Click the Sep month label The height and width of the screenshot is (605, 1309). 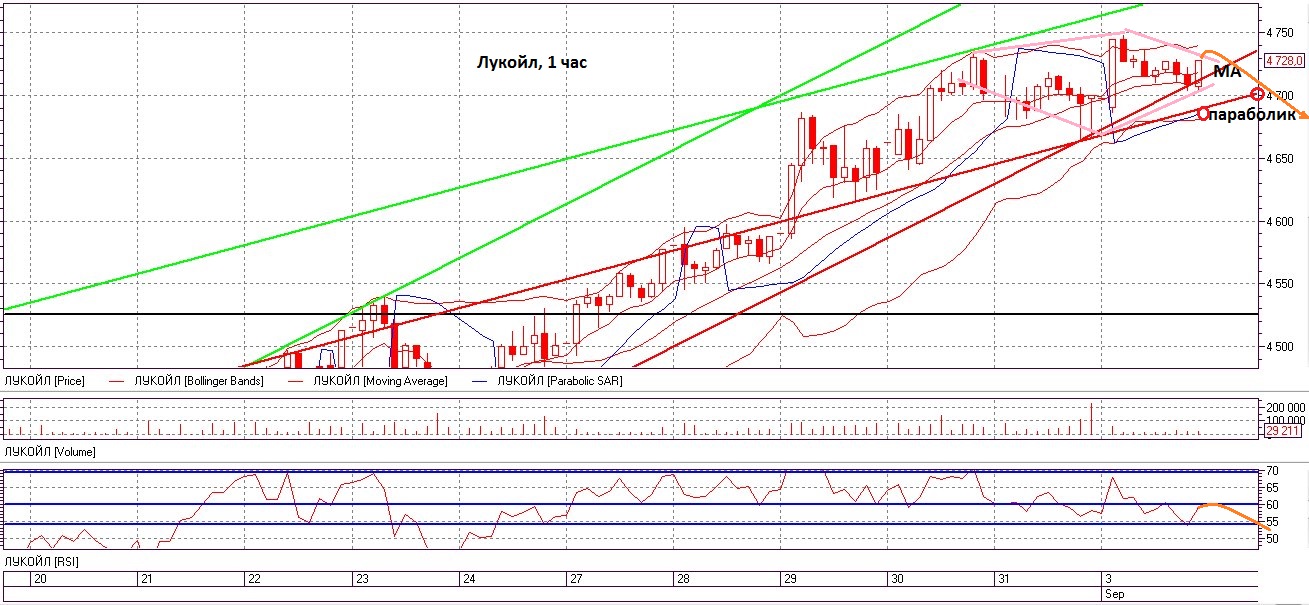[x=1113, y=595]
